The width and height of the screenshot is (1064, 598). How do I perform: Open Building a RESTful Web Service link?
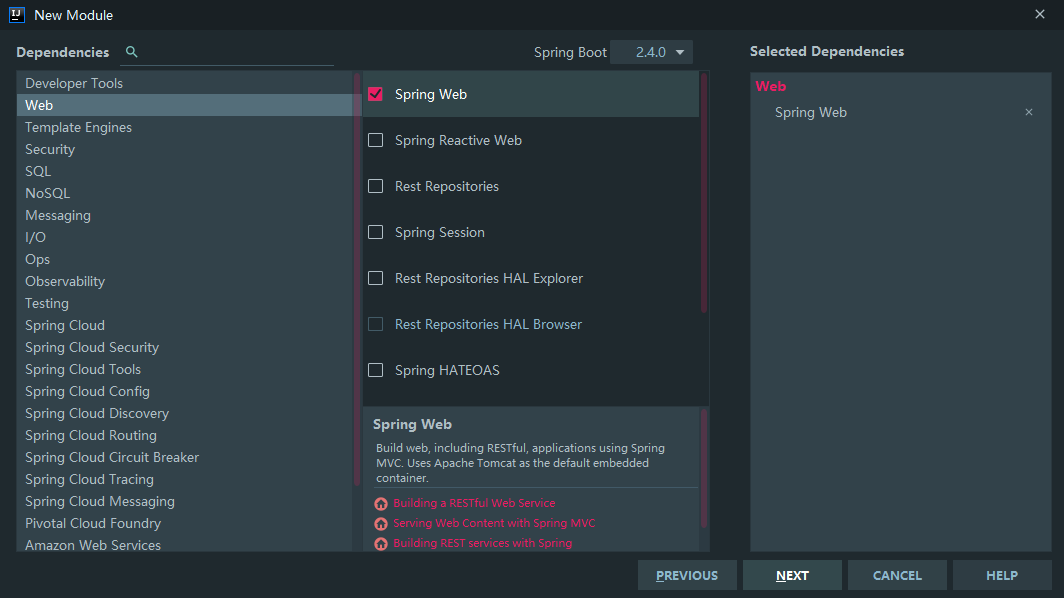[x=474, y=503]
